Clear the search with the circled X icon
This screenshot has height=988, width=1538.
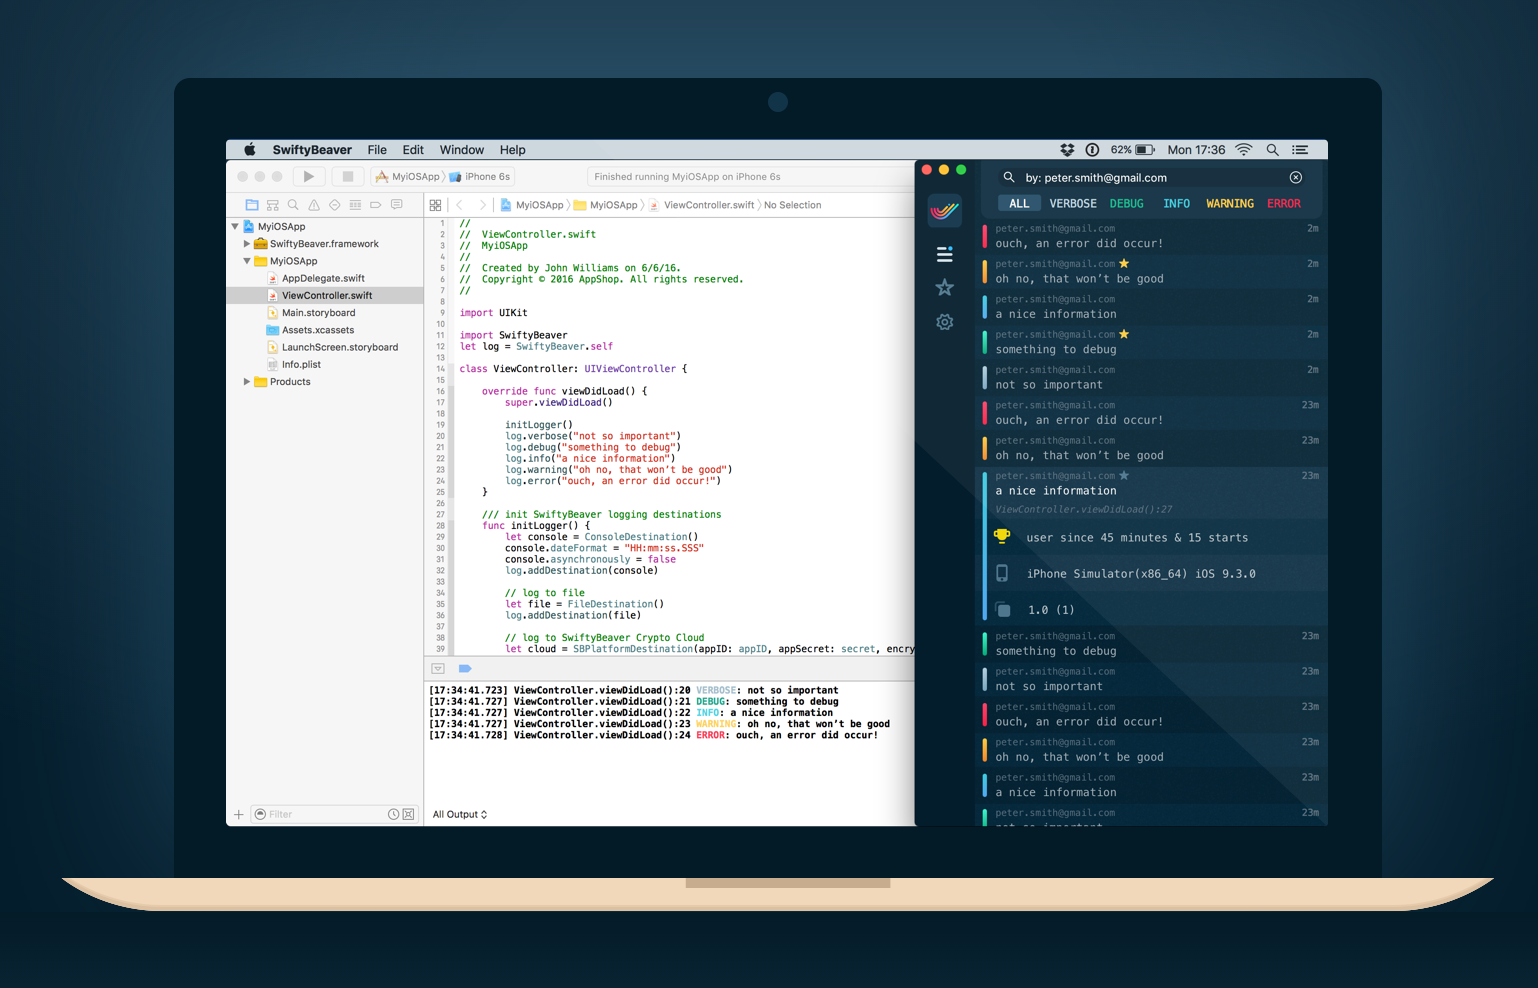tap(1296, 177)
